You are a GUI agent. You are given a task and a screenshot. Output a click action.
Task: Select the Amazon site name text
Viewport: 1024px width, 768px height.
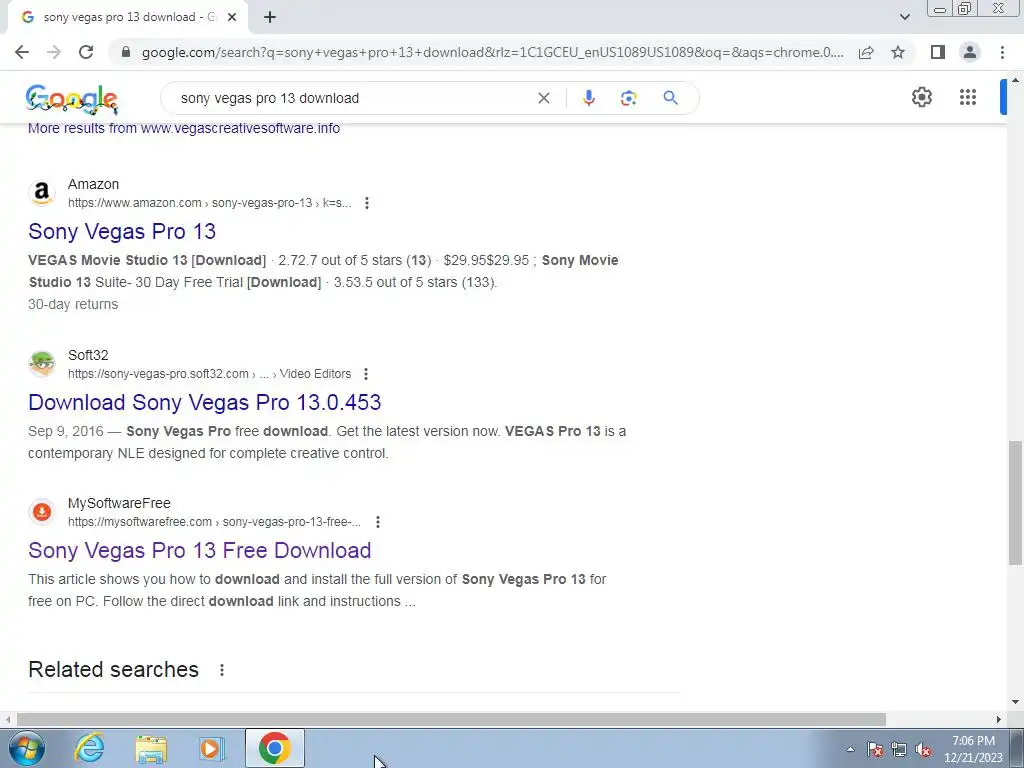pyautogui.click(x=93, y=184)
